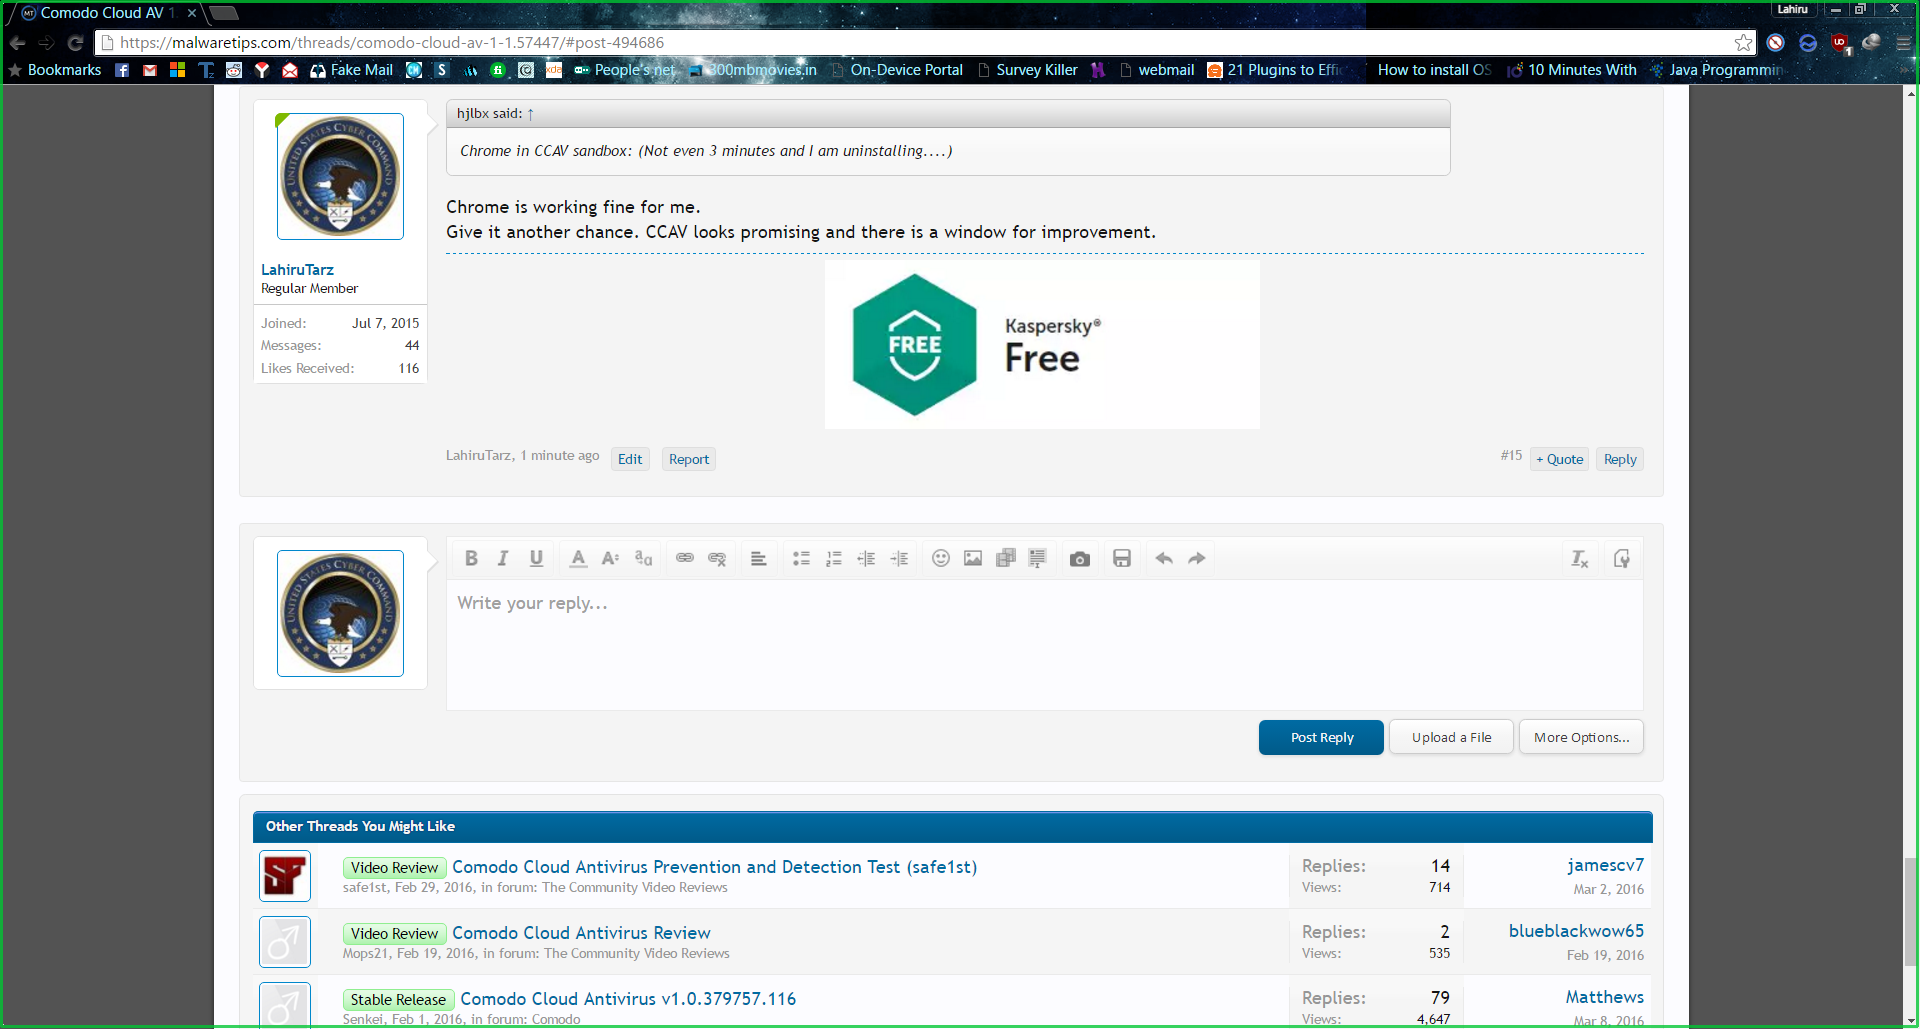
Task: Quote LahiruTarz's post
Action: [1560, 459]
